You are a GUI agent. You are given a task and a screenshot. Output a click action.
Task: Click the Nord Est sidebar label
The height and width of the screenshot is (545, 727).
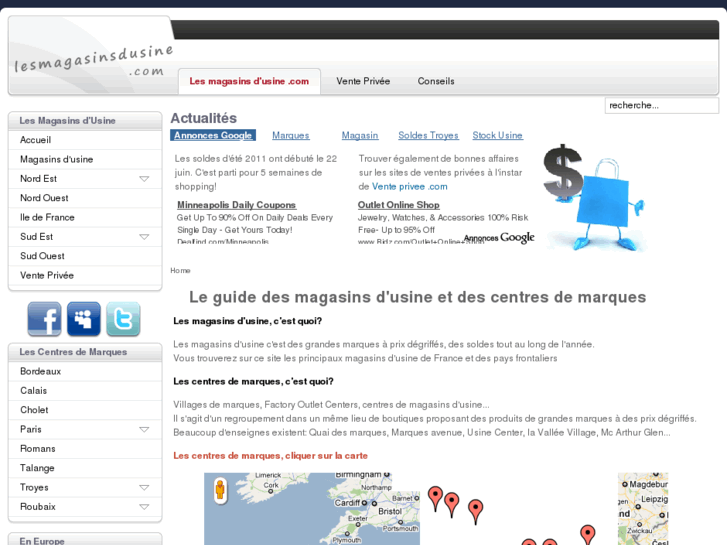pyautogui.click(x=38, y=179)
